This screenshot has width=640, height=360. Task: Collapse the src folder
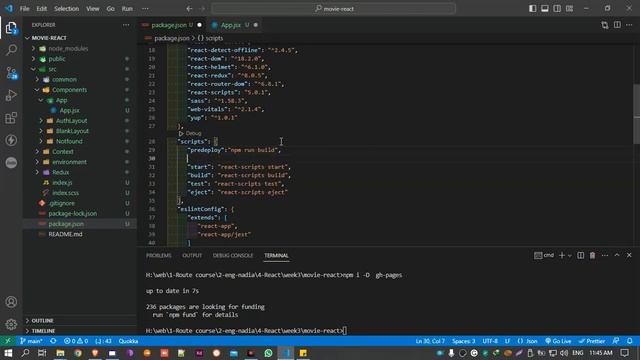coord(33,69)
